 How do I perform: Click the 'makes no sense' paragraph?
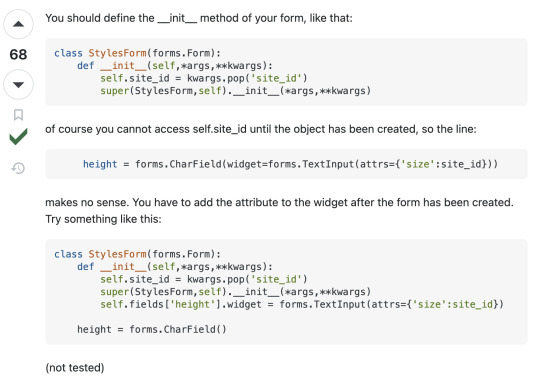tap(279, 202)
